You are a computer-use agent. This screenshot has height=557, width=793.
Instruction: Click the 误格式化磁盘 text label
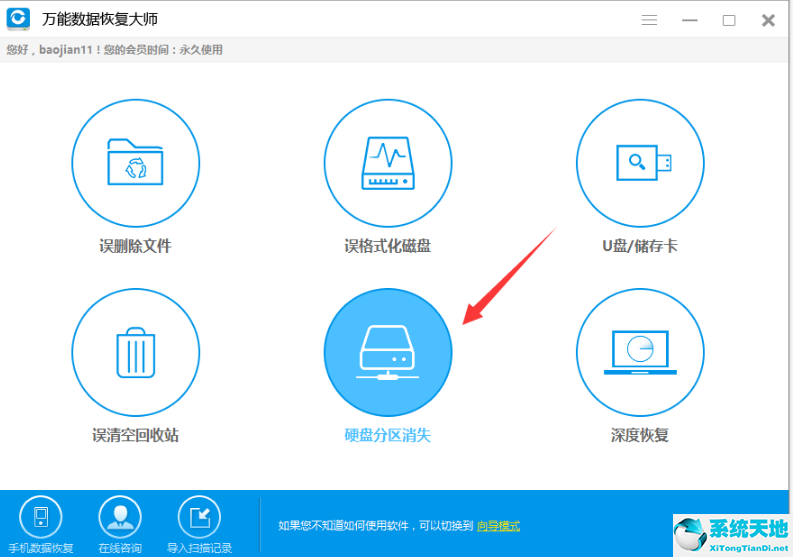coord(388,246)
